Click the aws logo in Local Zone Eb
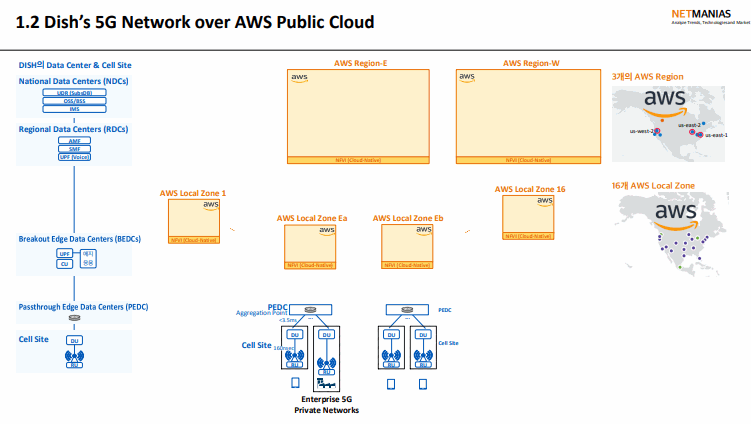Image resolution: width=751 pixels, height=424 pixels. [x=424, y=230]
